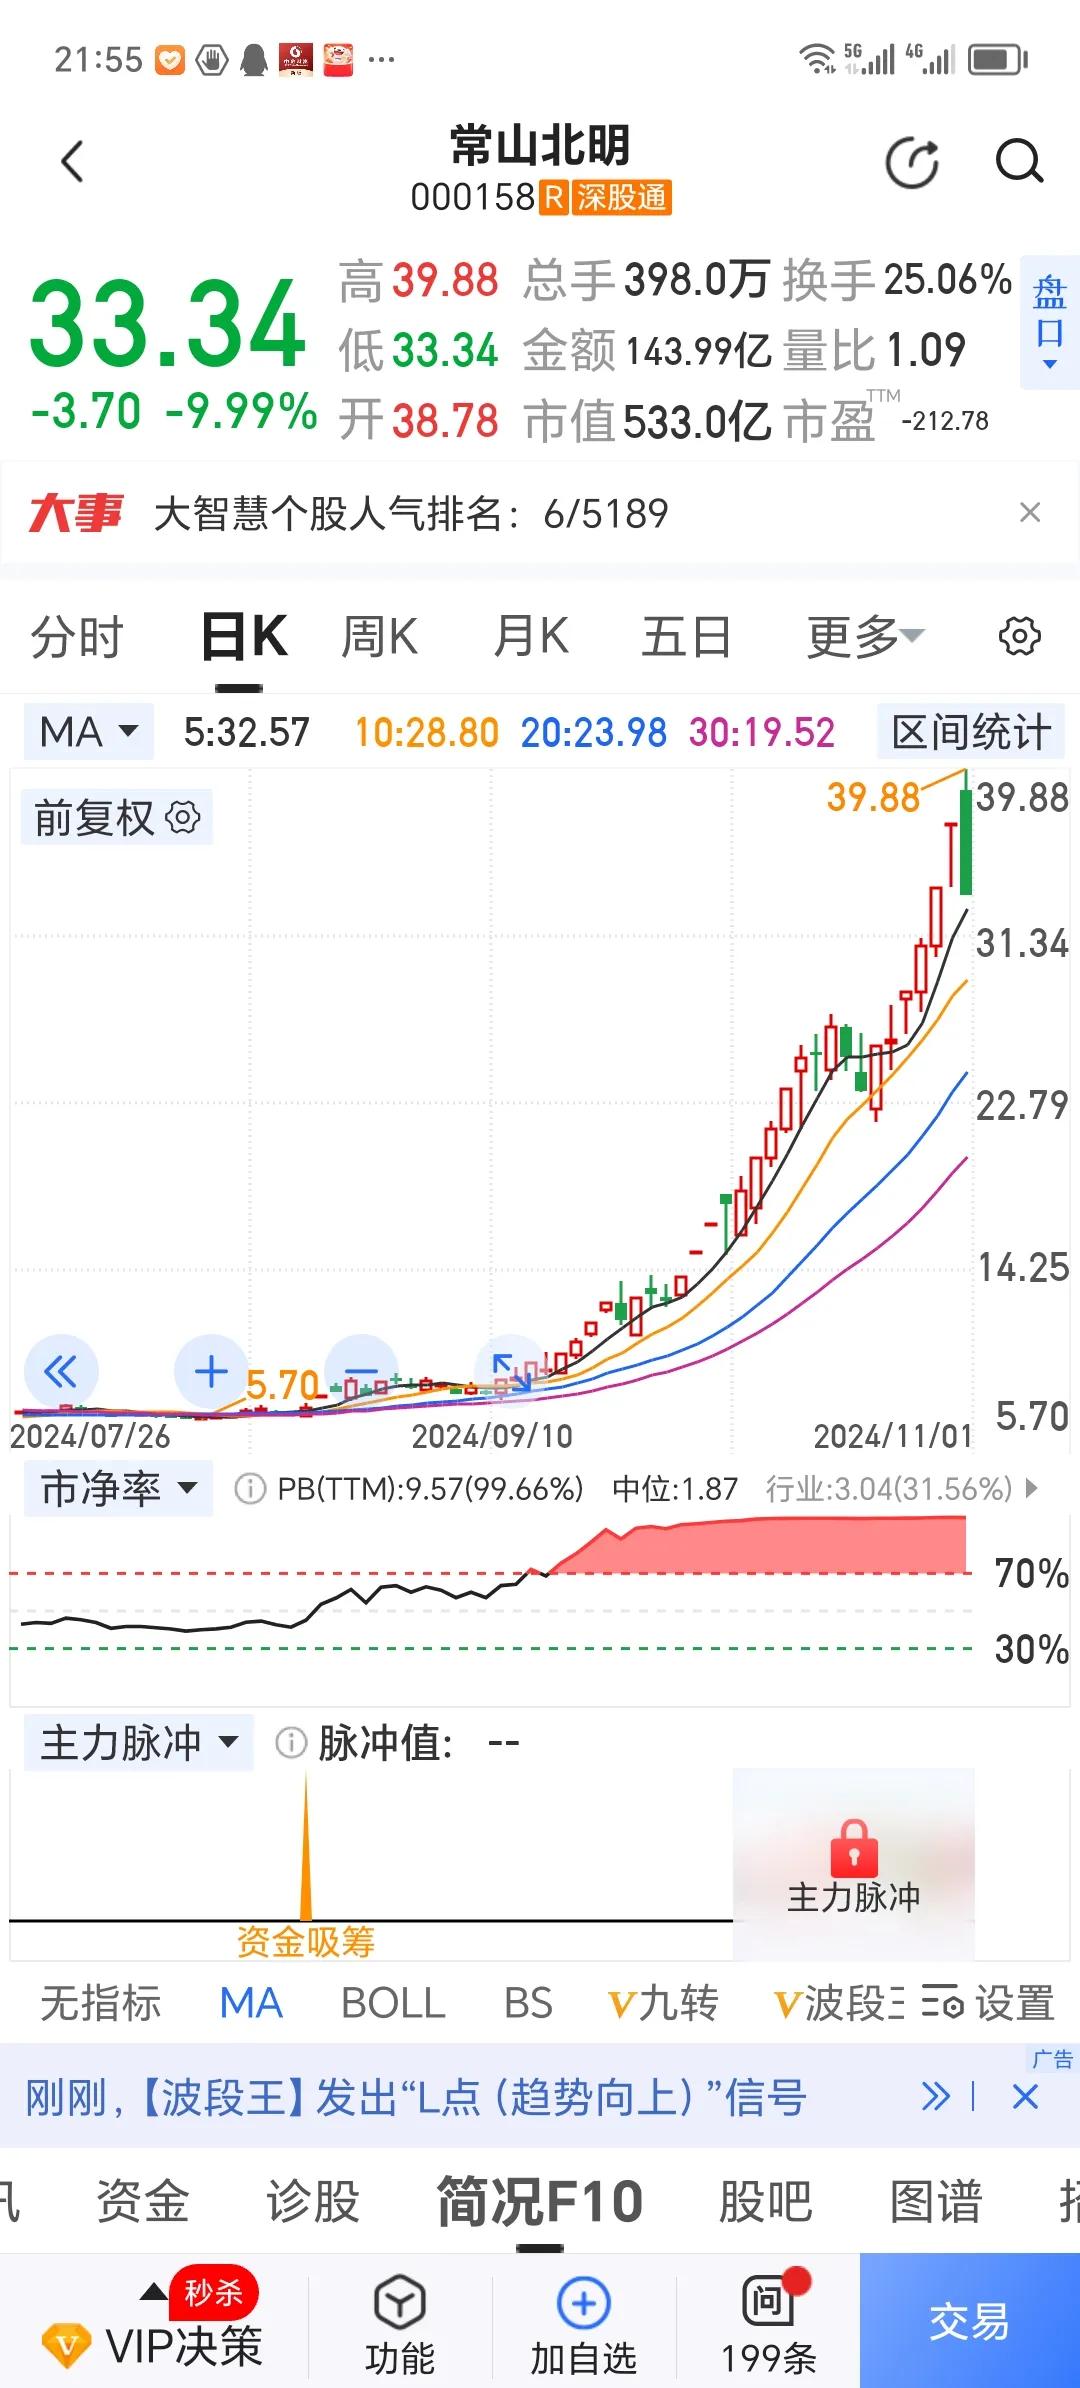Select V九转 indicator option
Viewport: 1080px width, 2388px height.
pyautogui.click(x=663, y=2003)
